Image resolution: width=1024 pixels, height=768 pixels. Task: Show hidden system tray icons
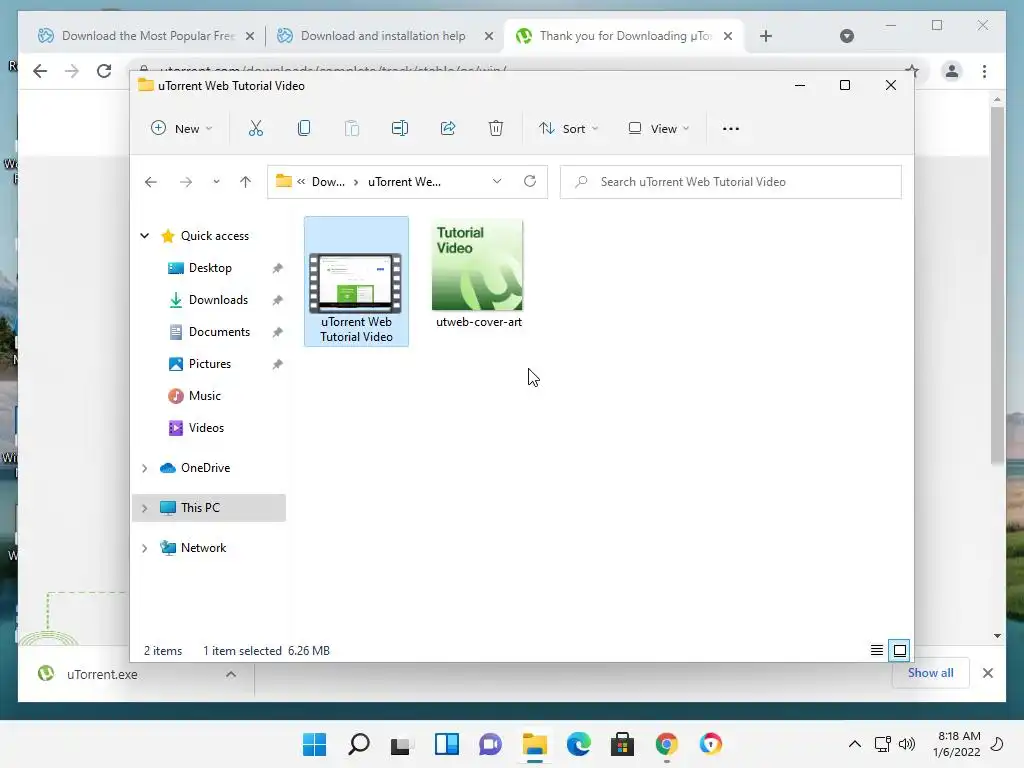click(854, 744)
